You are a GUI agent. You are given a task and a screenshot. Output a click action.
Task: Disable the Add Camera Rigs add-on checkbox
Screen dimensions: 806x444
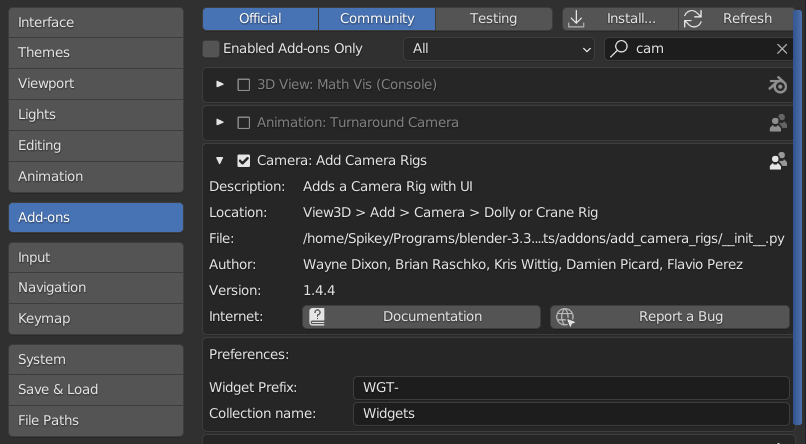tap(244, 161)
